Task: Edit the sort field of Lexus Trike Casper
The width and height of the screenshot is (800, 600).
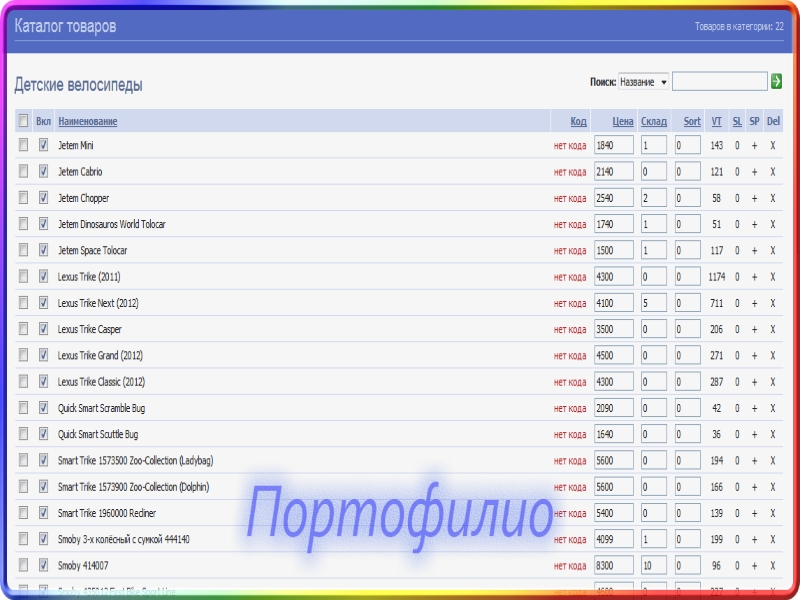Action: pos(687,329)
